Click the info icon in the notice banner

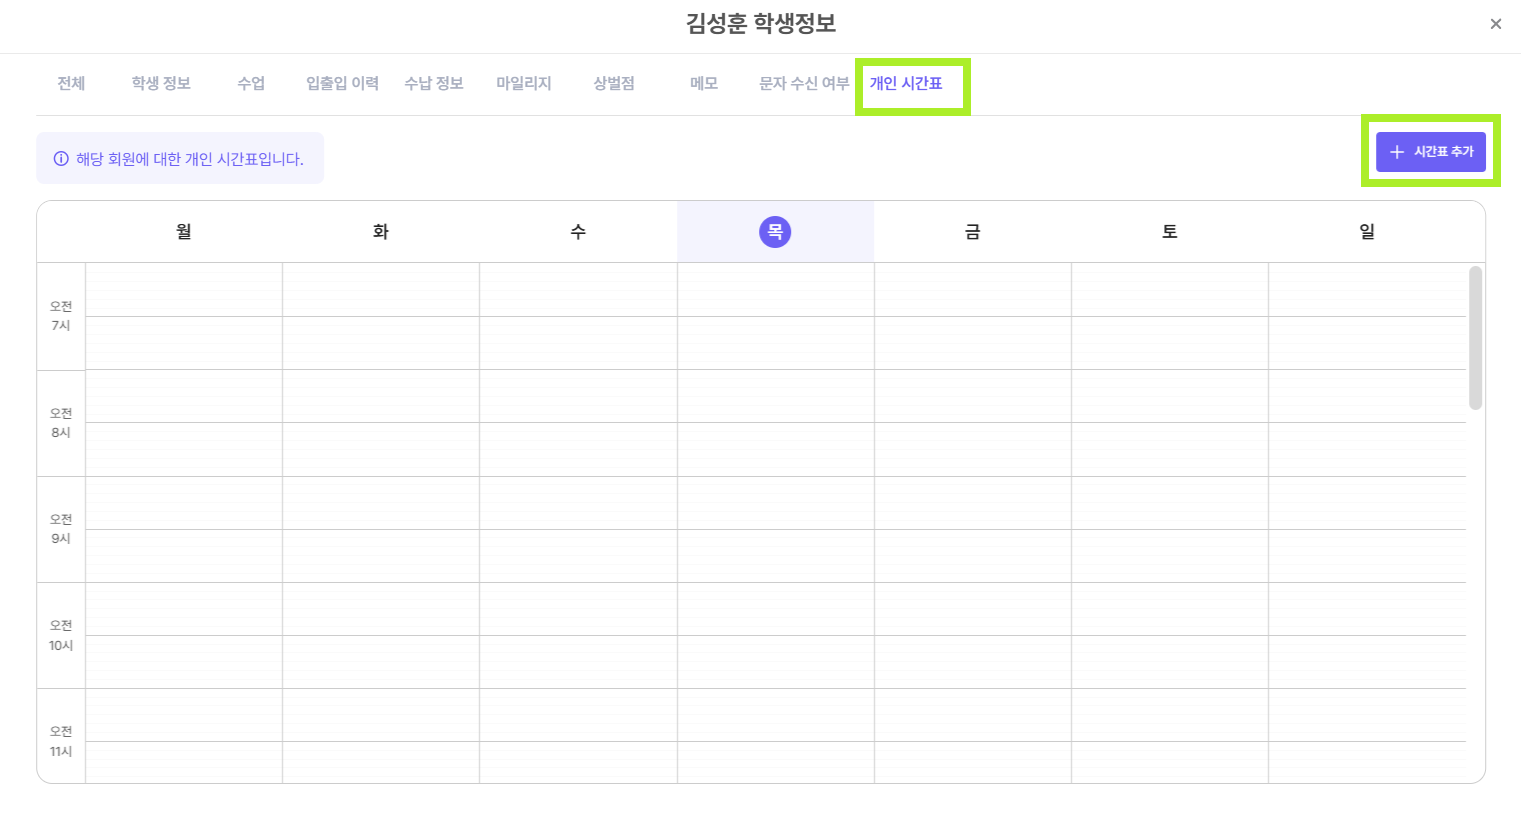pyautogui.click(x=61, y=159)
